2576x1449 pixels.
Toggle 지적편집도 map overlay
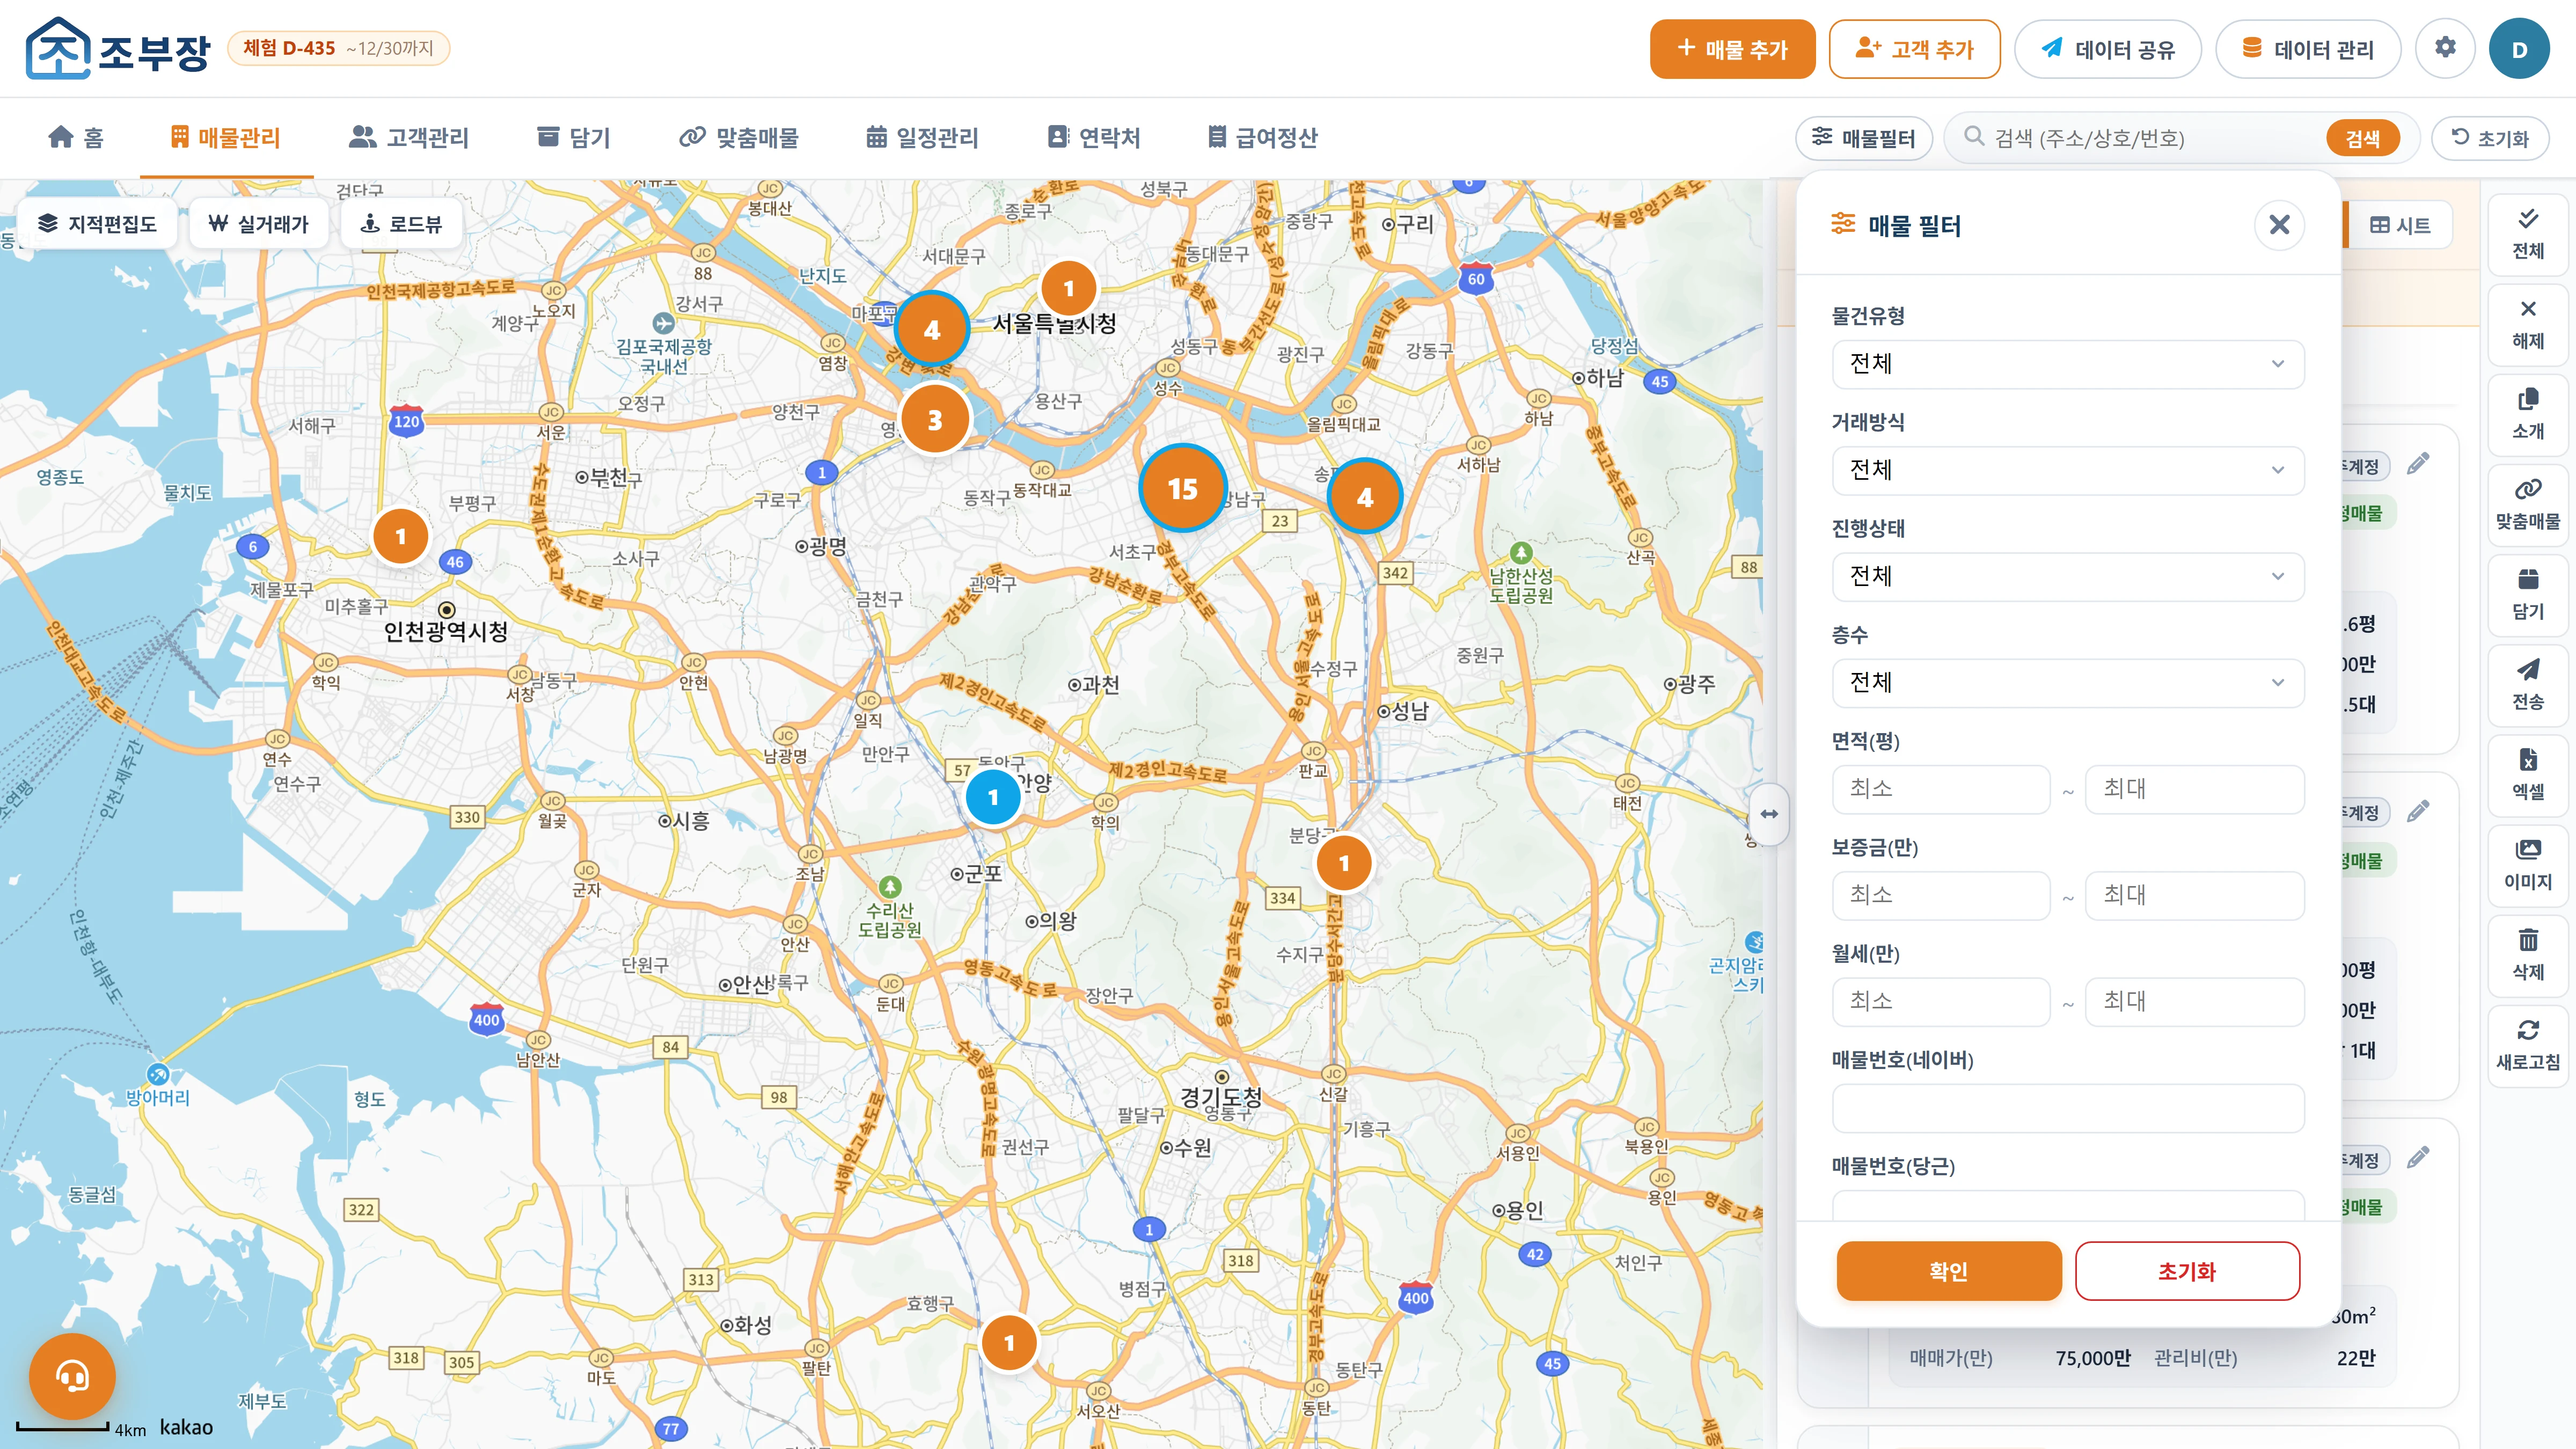(98, 224)
